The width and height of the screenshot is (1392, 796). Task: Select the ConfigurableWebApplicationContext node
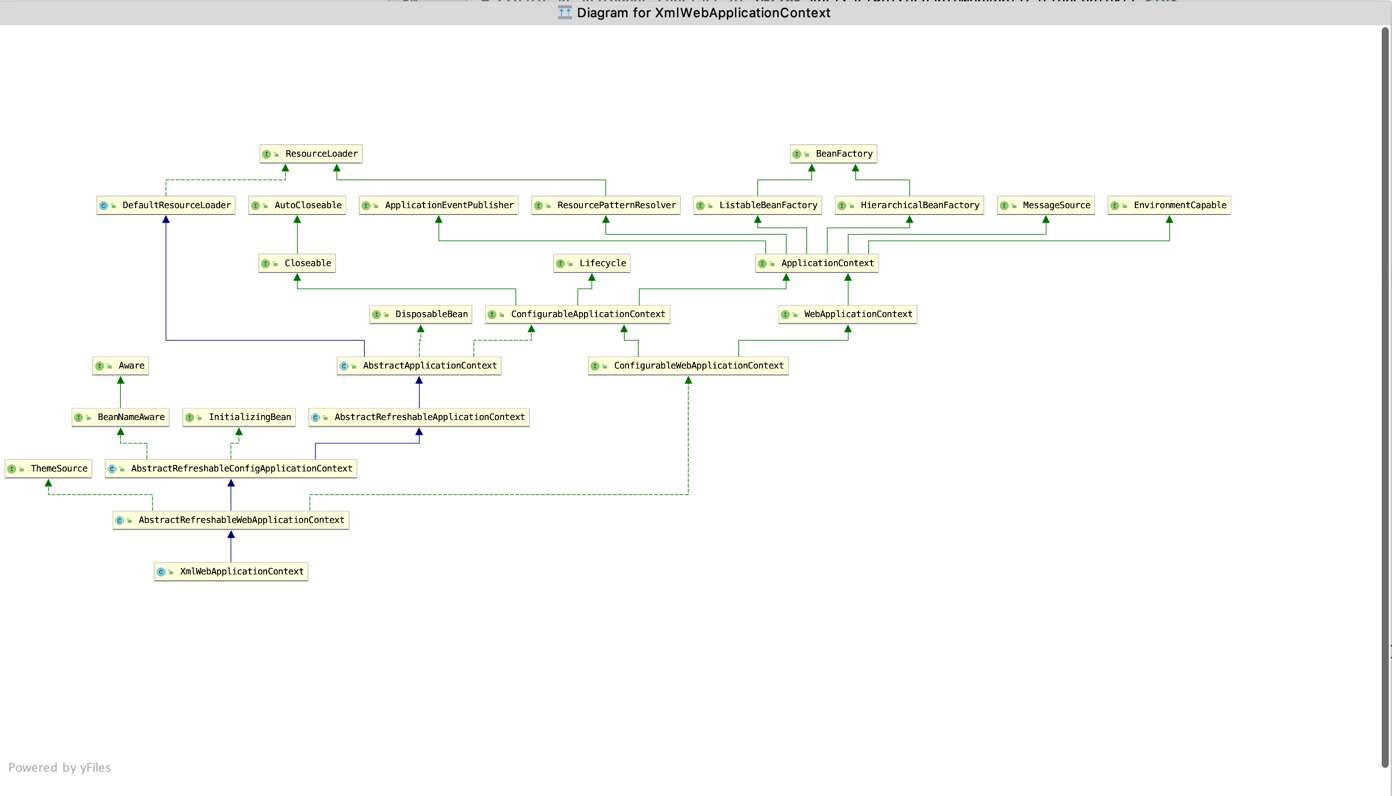coord(688,366)
